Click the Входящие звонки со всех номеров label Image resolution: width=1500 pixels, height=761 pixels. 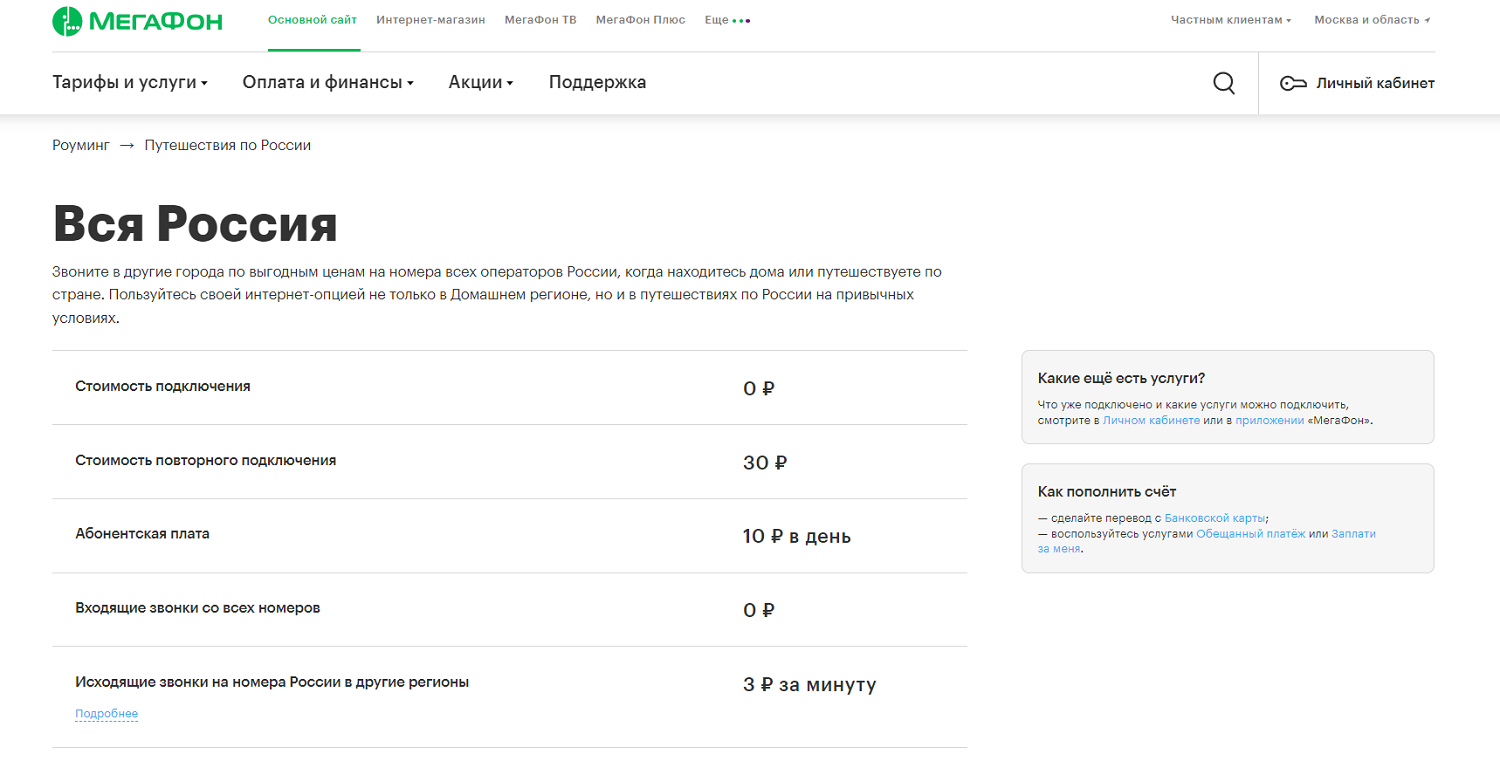(198, 608)
